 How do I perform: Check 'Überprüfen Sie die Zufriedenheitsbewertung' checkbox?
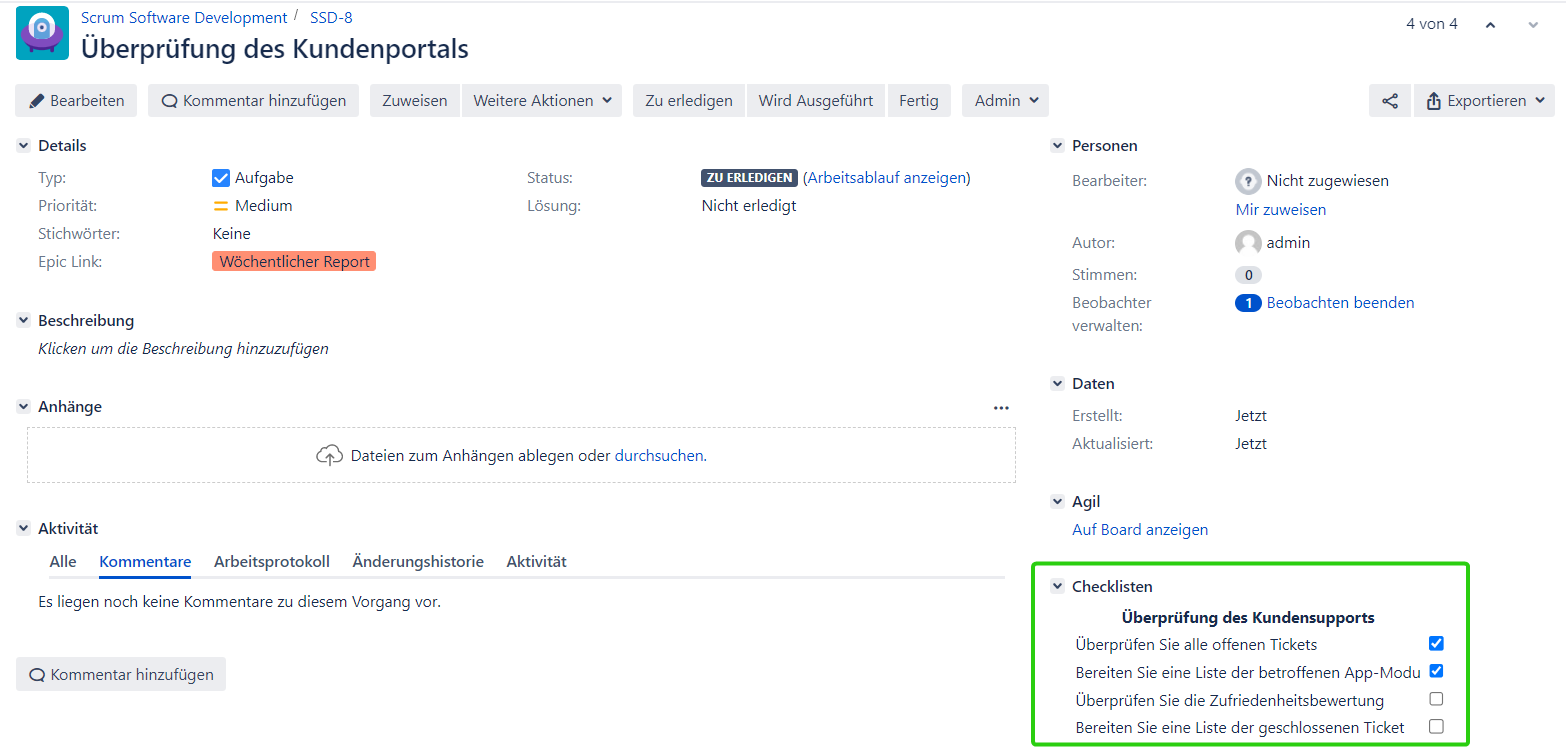coord(1436,699)
